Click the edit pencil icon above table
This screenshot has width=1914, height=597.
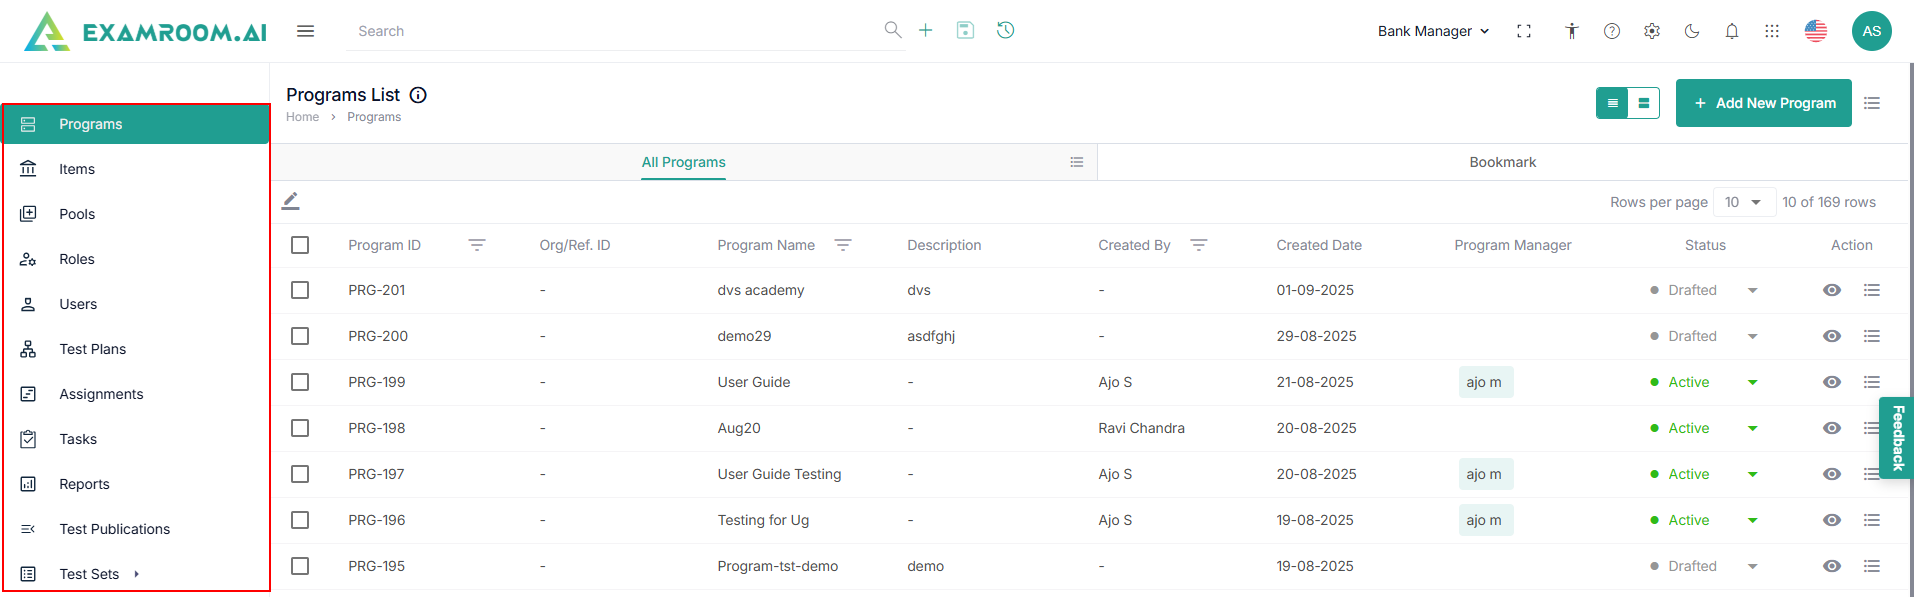pos(291,201)
